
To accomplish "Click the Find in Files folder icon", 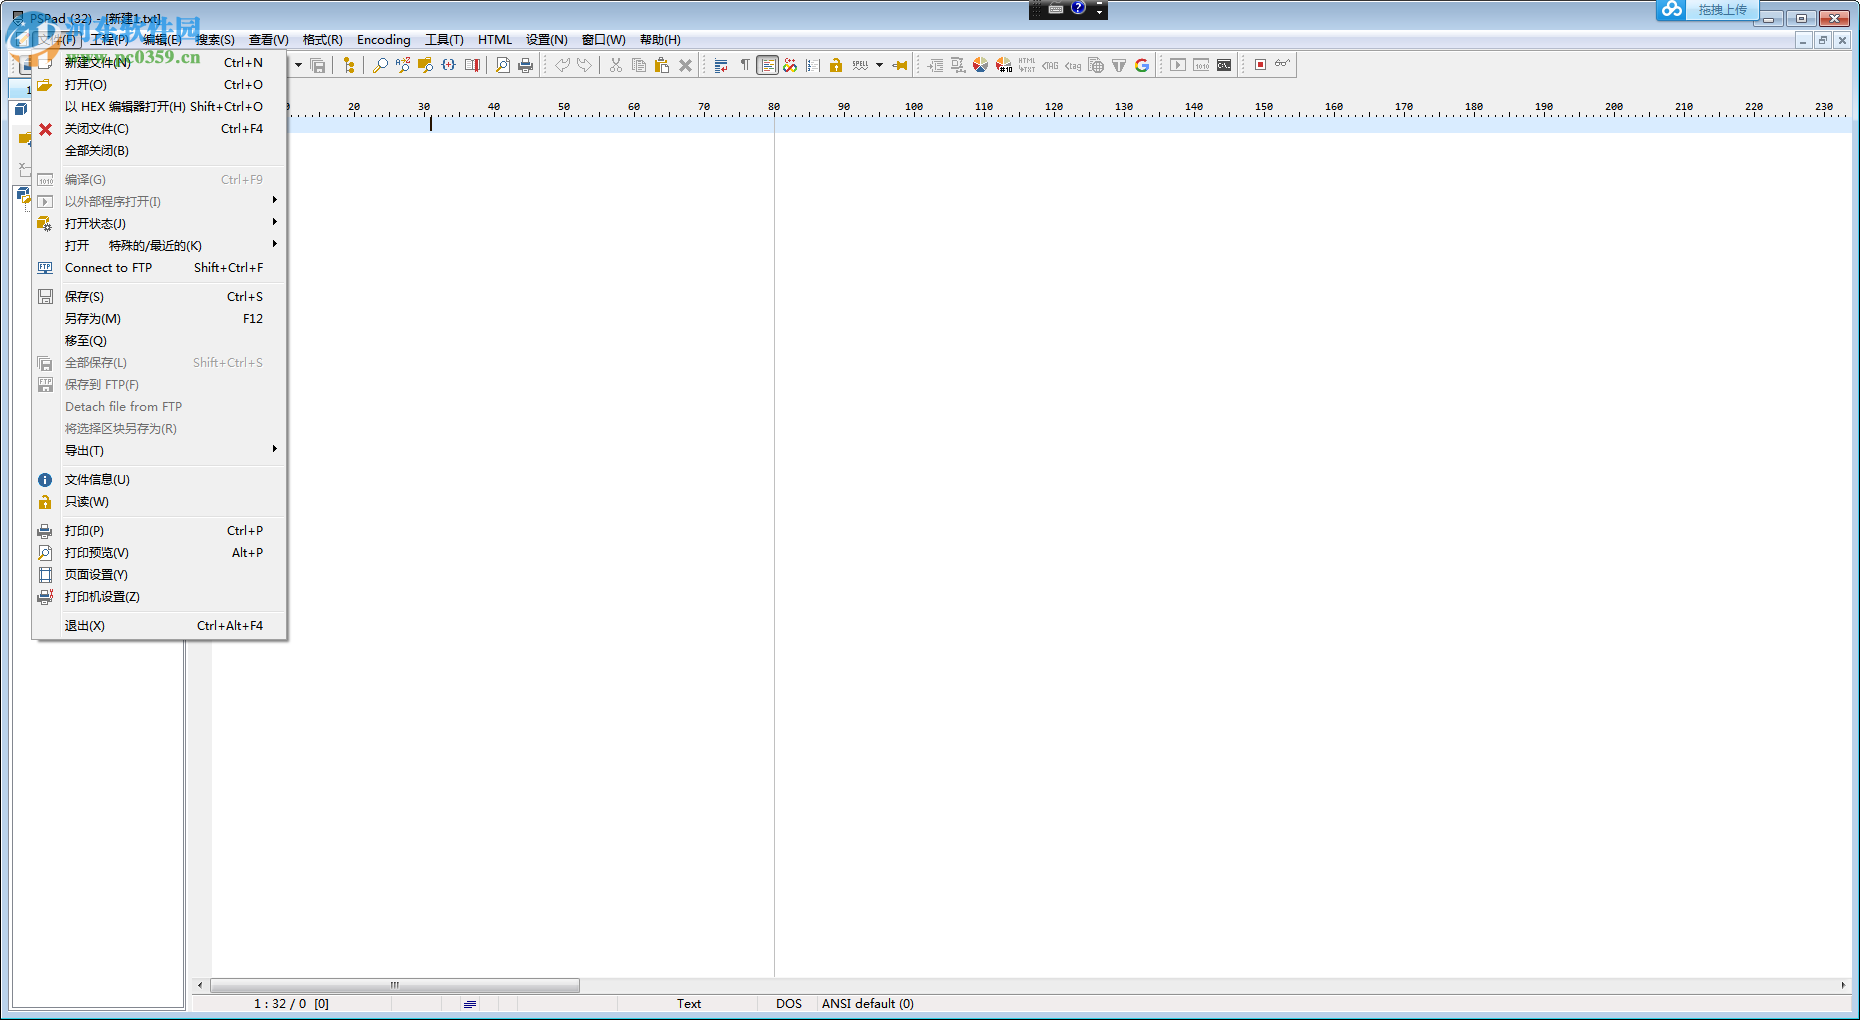I will coord(426,66).
